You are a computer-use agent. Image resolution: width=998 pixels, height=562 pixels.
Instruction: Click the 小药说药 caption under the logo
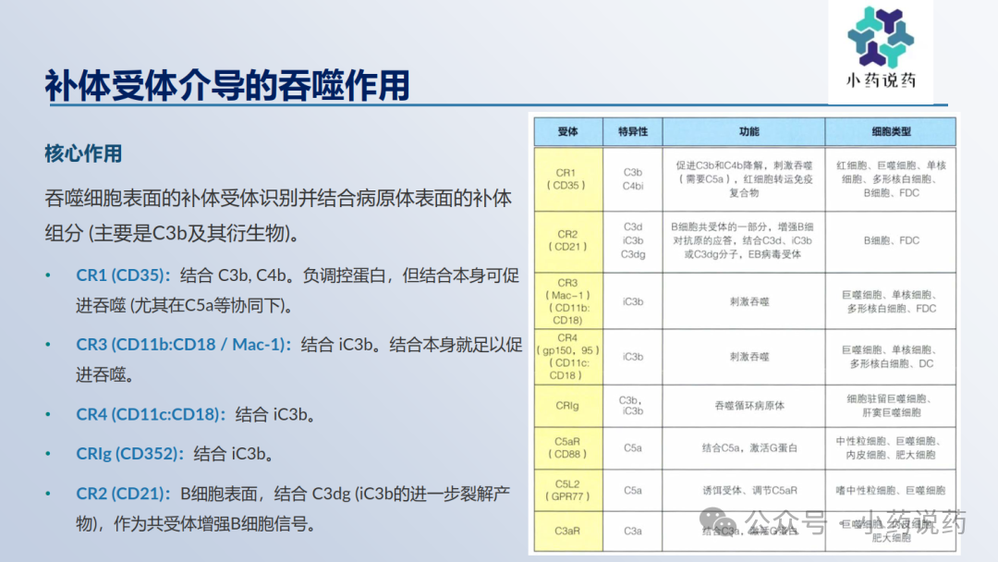(881, 81)
